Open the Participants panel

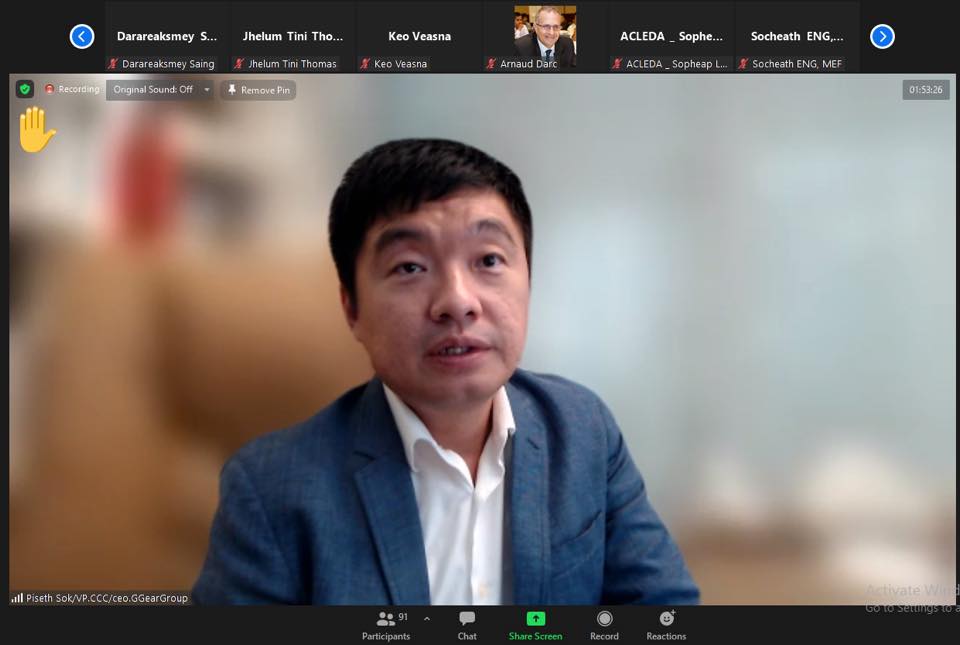click(x=386, y=625)
